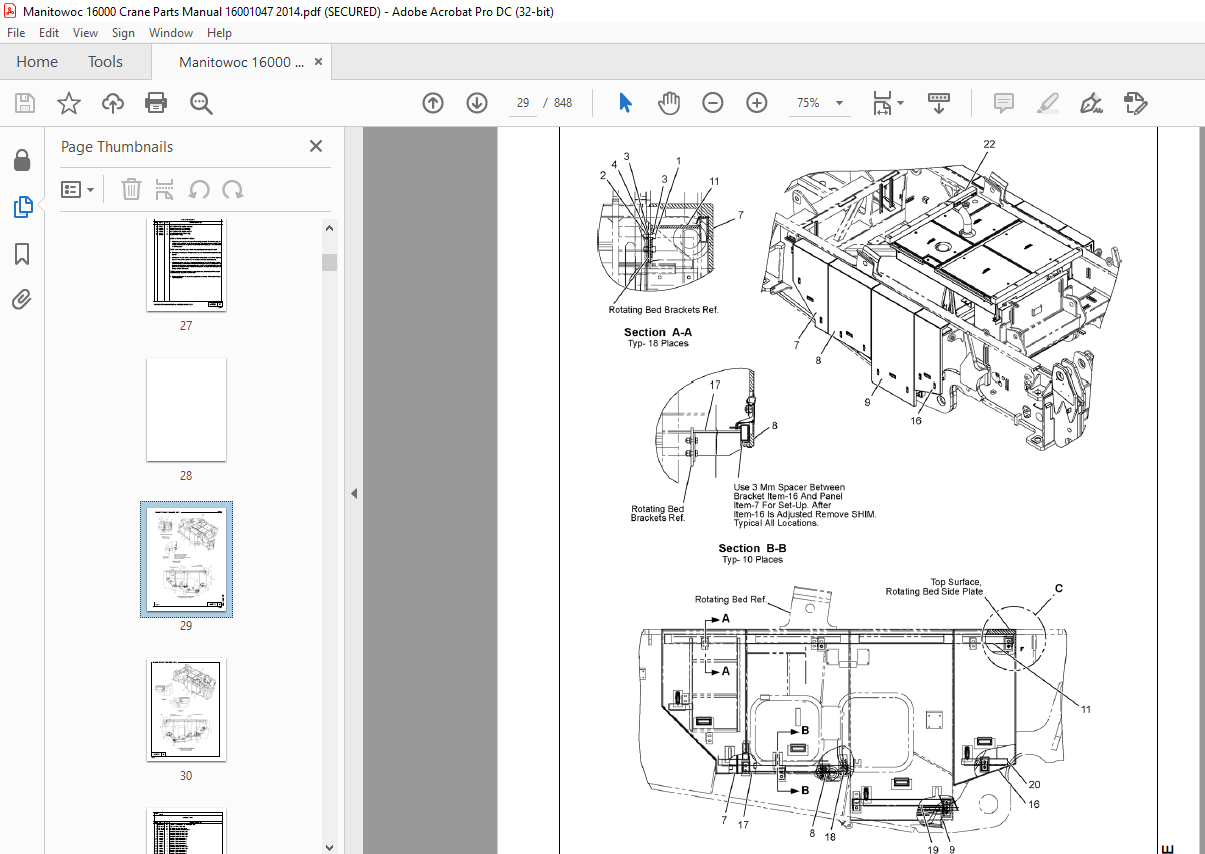Switch to the Tools tab

coord(105,62)
